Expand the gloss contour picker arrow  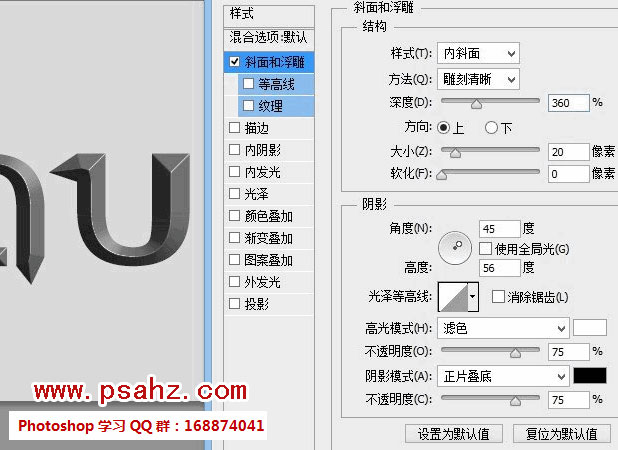click(x=473, y=296)
